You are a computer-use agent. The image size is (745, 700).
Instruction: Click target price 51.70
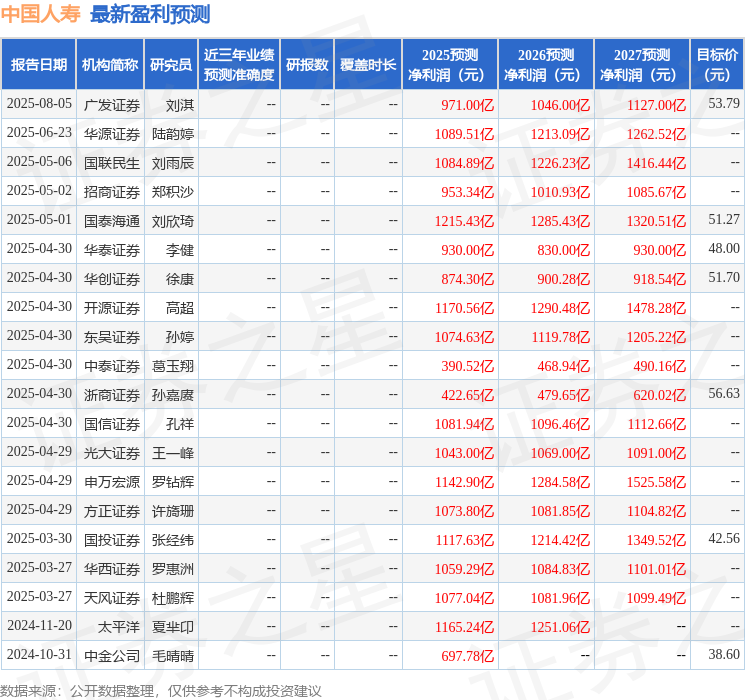click(x=724, y=277)
